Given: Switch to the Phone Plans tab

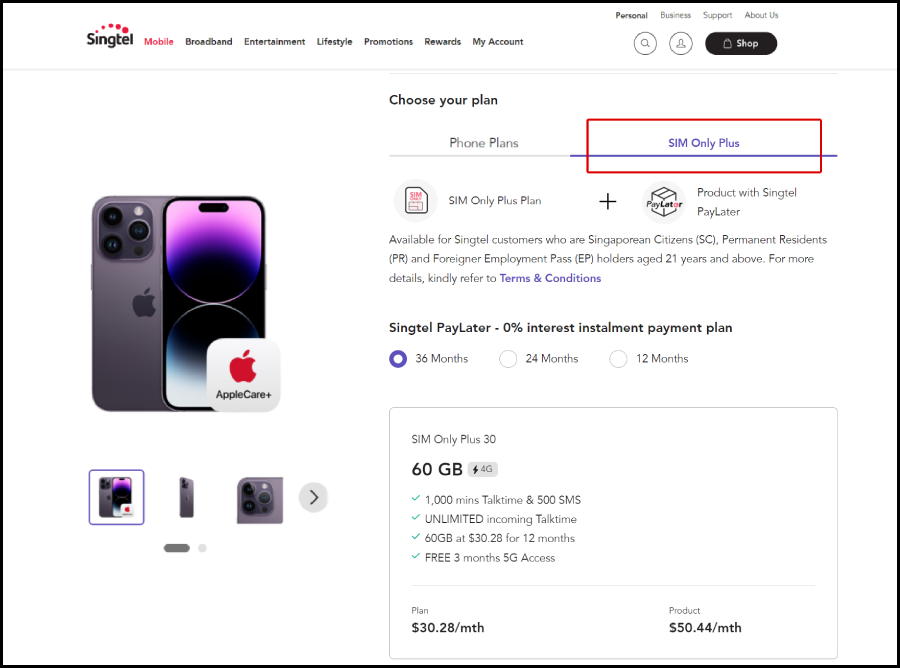Looking at the screenshot, I should coord(483,143).
